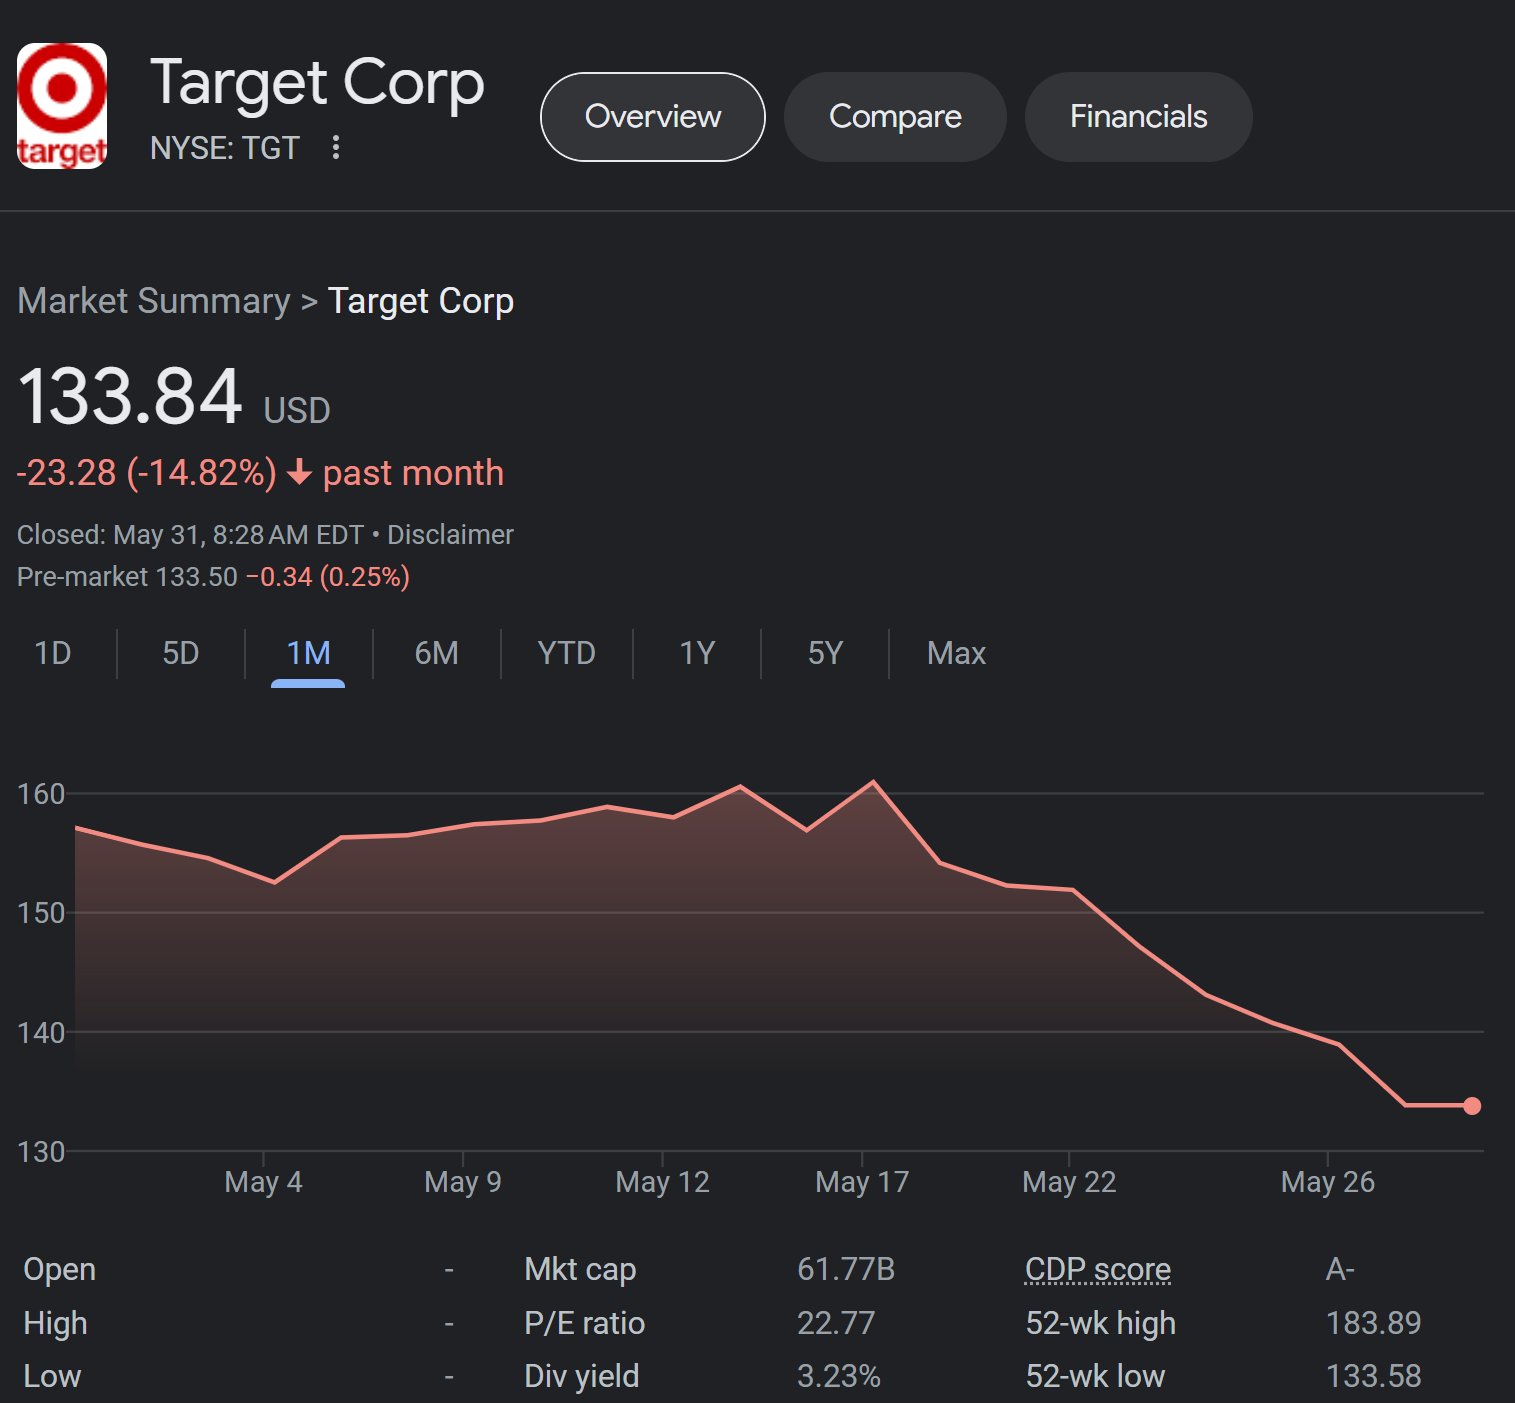Click the Low row label
Viewport: 1515px width, 1403px height.
52,1376
